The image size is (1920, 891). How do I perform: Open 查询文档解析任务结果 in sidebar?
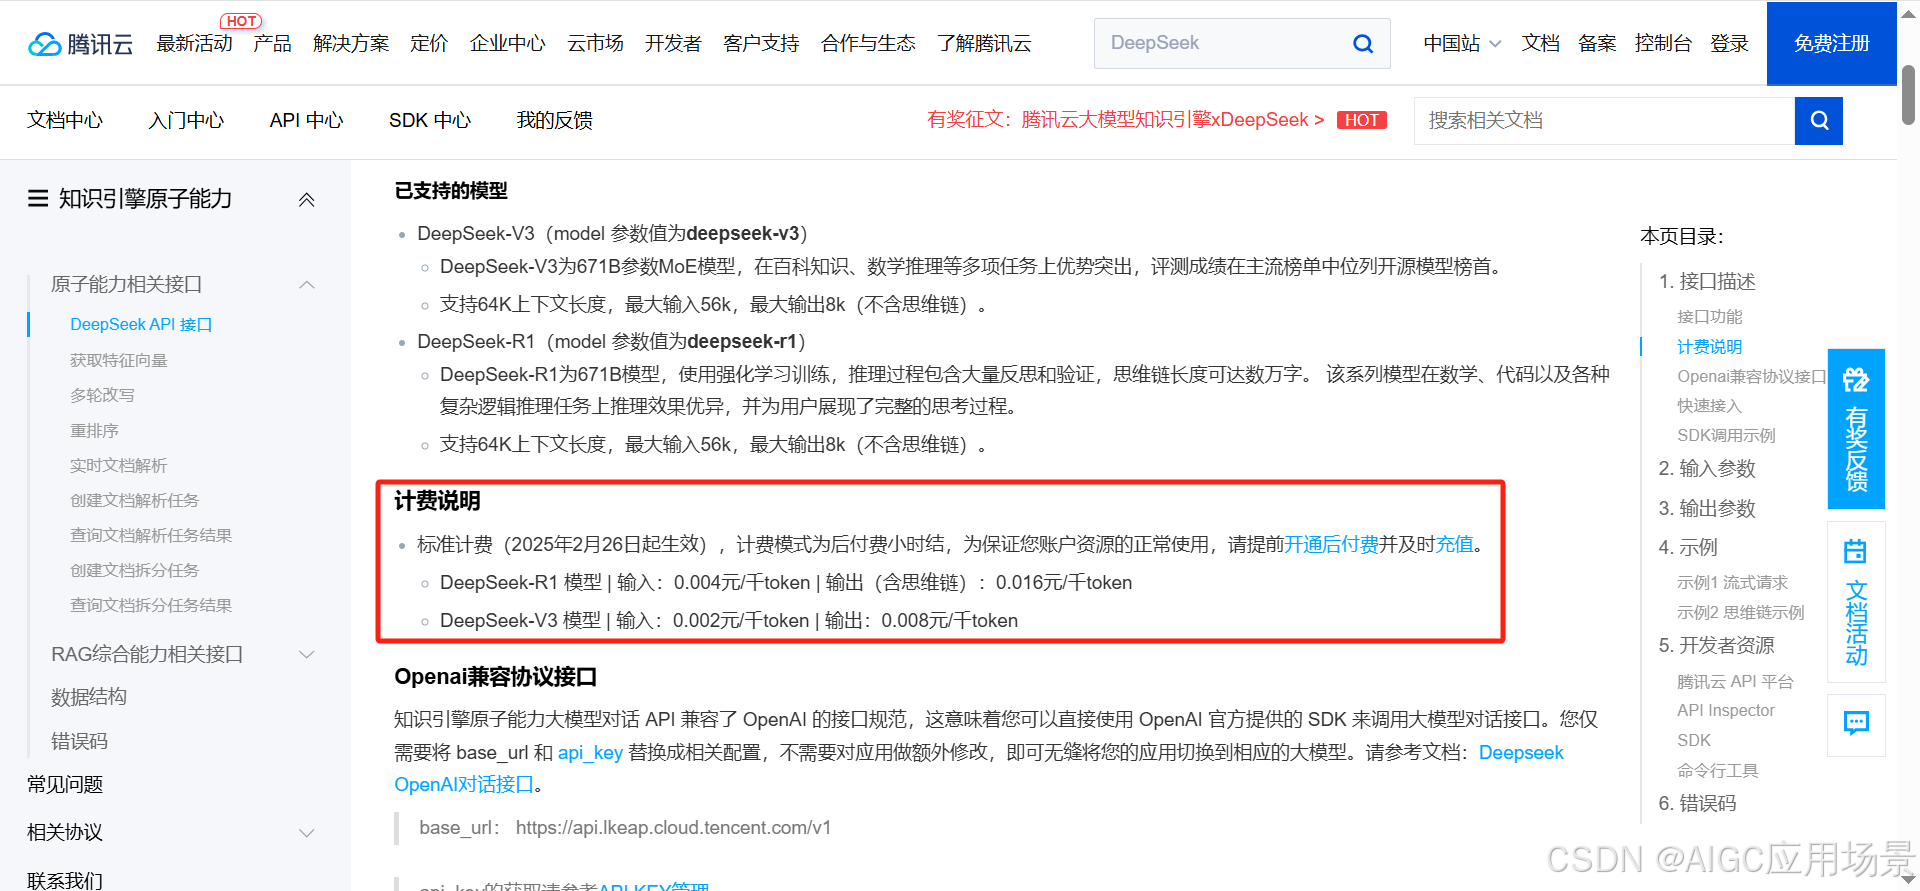coord(151,536)
